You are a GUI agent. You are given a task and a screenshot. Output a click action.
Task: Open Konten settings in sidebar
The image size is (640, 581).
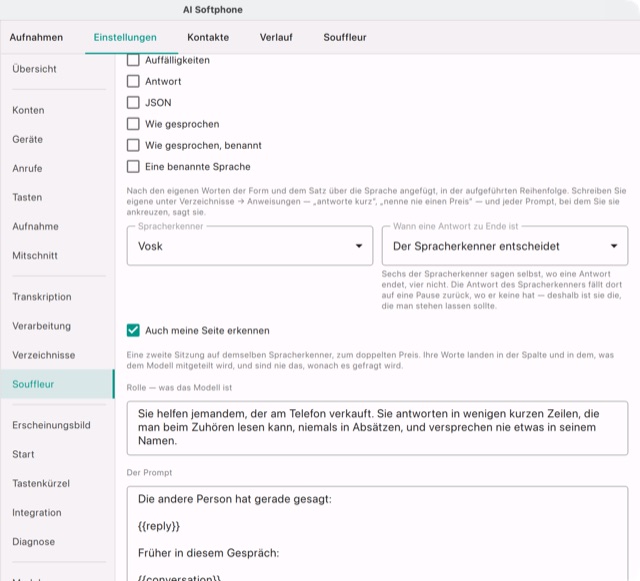coord(57,110)
